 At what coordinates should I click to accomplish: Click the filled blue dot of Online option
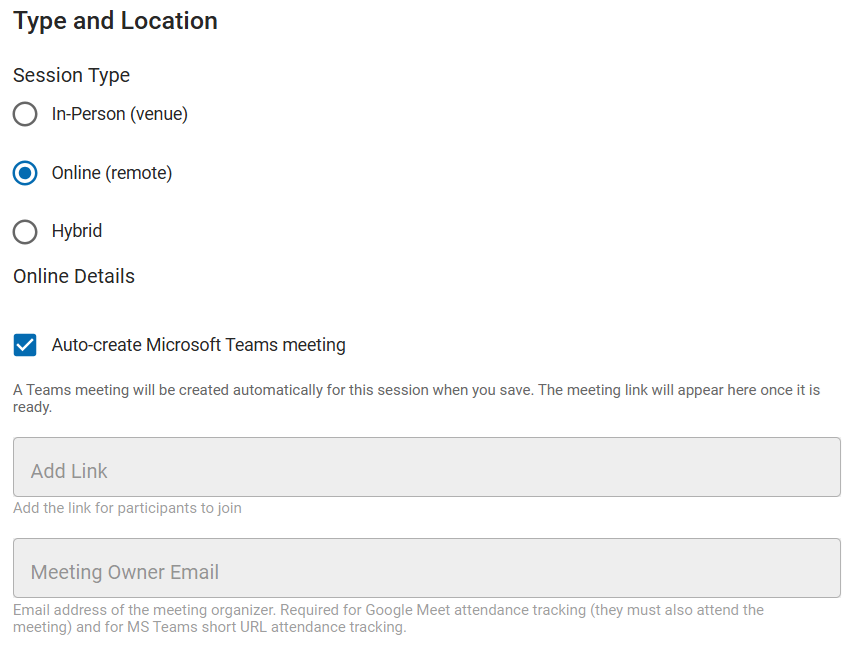25,173
